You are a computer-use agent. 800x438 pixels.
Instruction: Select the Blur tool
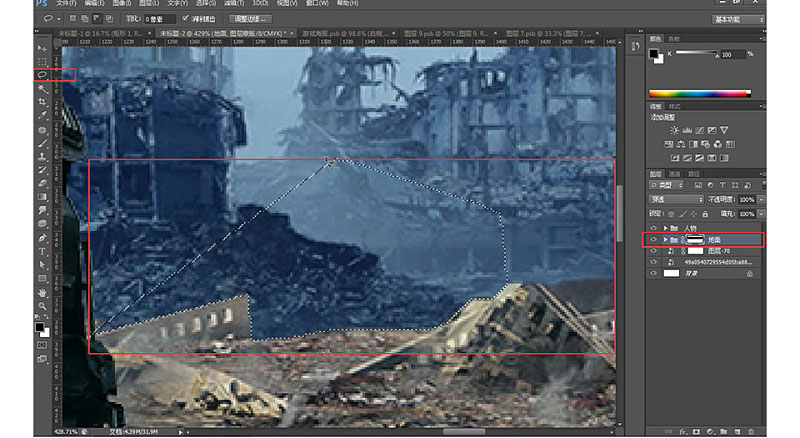[42, 210]
